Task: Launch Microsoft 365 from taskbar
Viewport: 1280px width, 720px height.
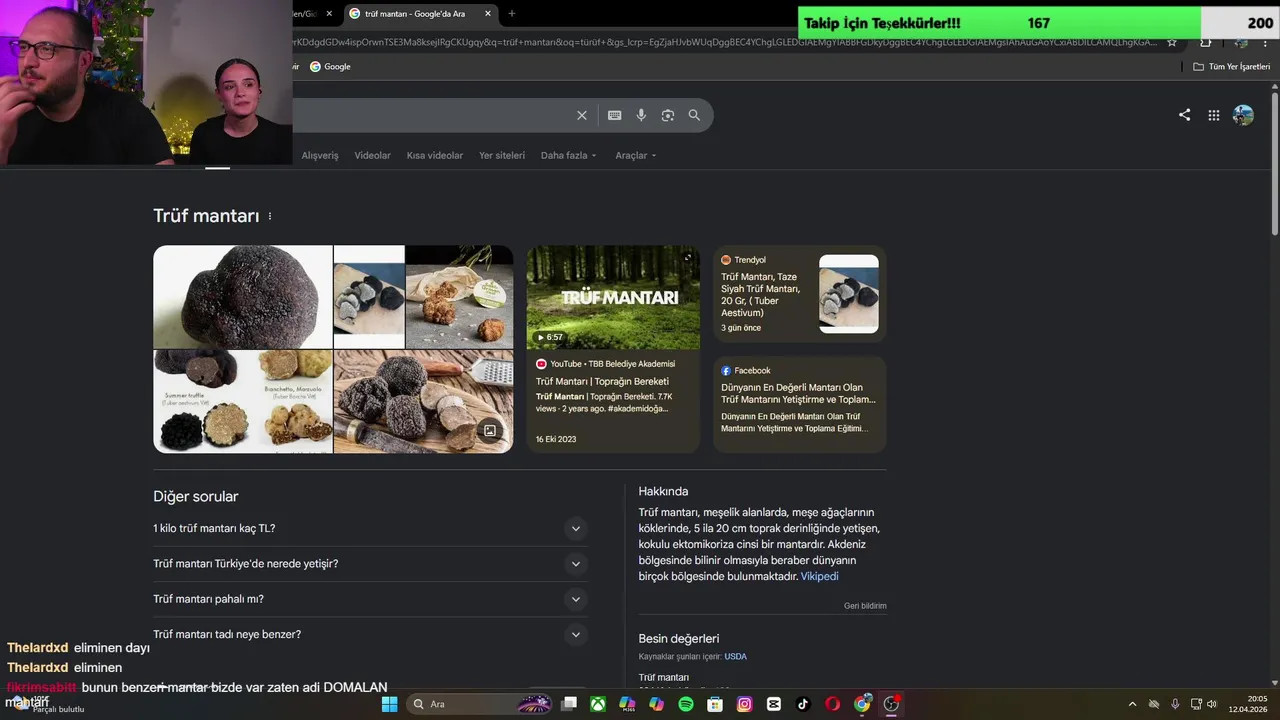Action: [627, 704]
